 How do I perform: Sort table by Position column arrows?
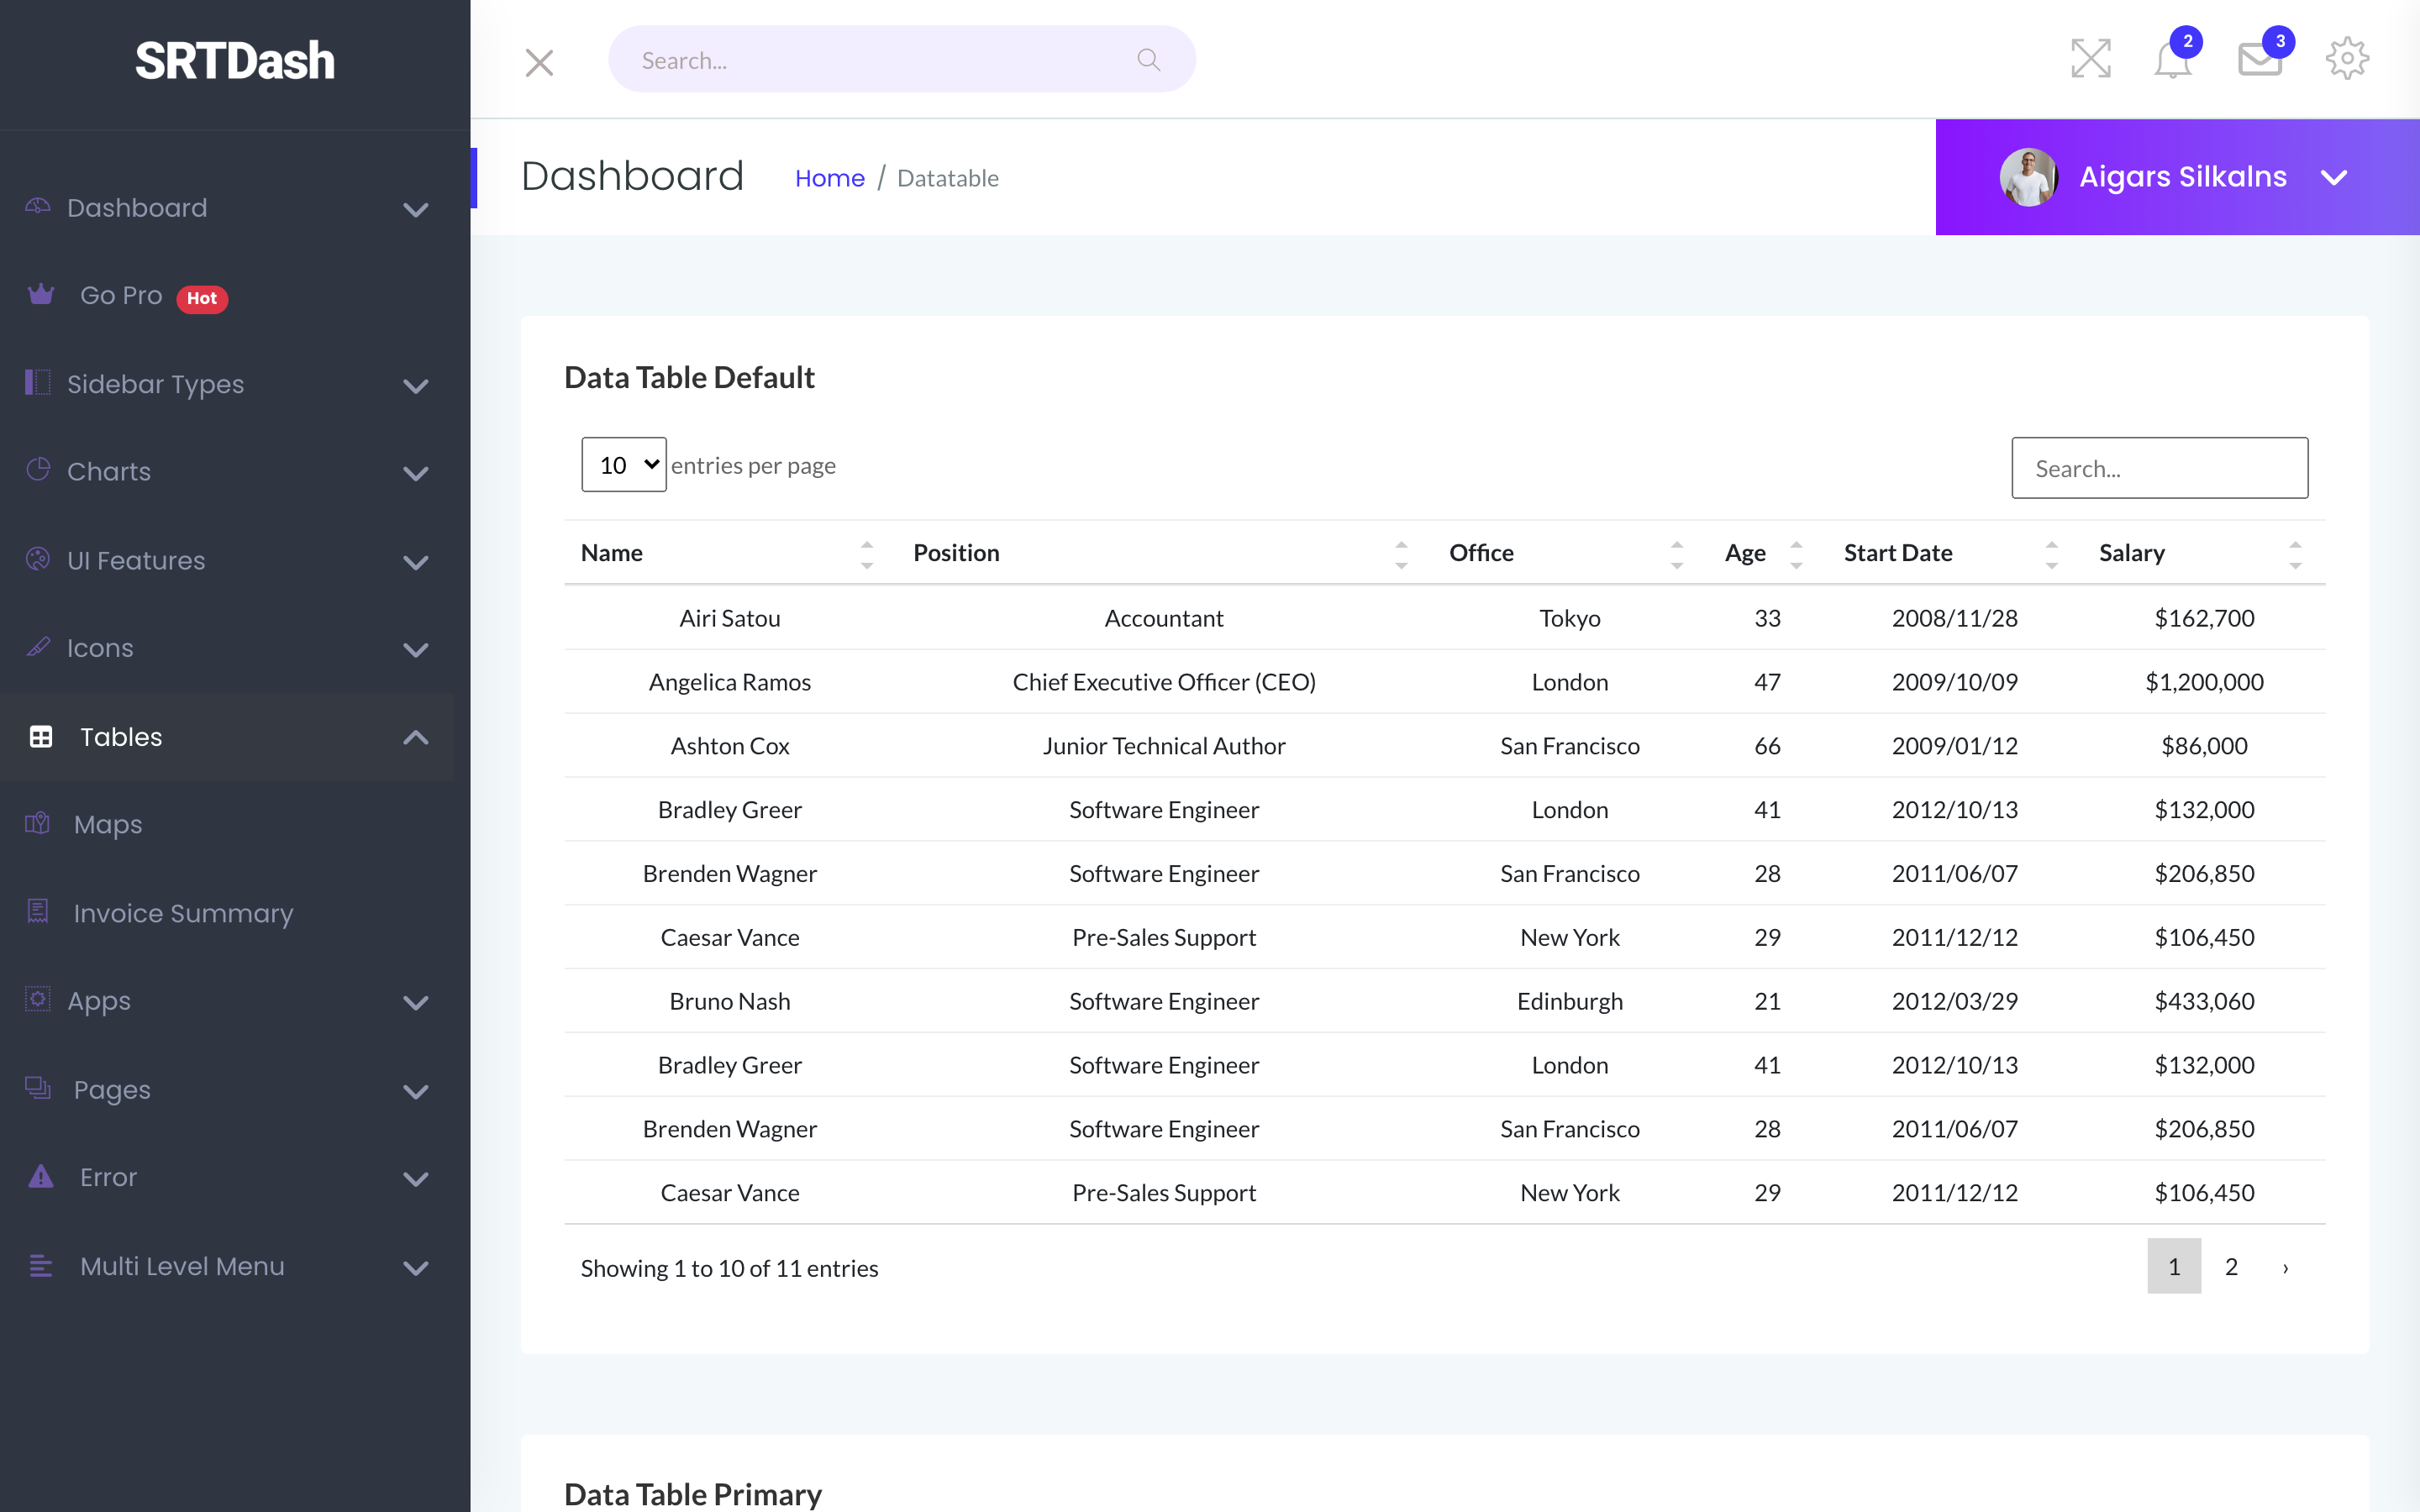1401,554
